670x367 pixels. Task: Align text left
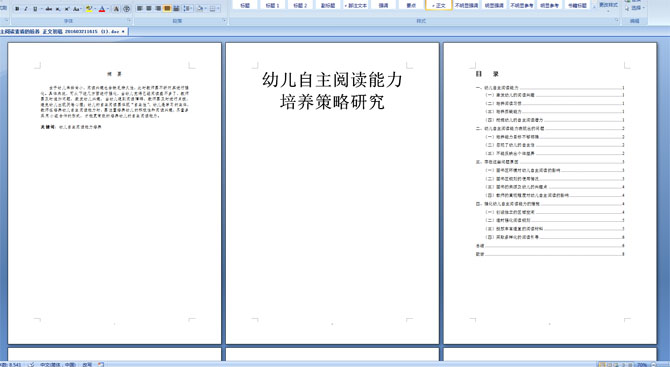pyautogui.click(x=140, y=9)
